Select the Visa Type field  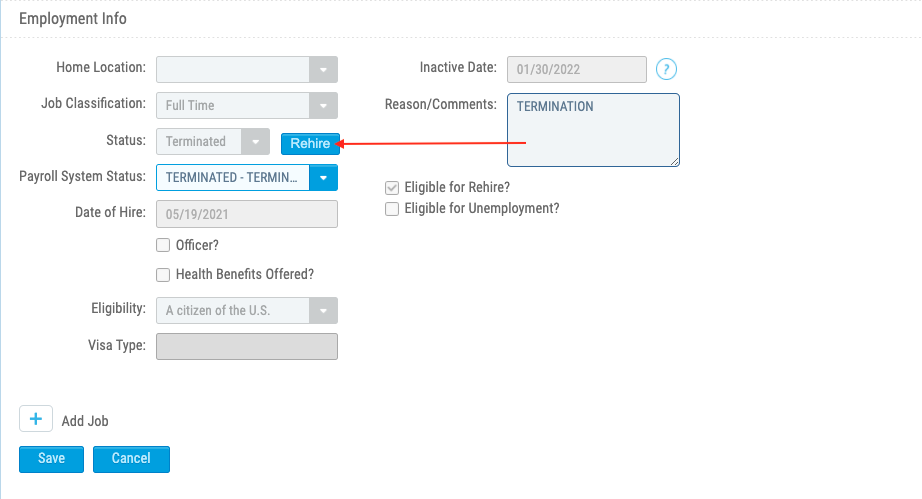coord(247,346)
